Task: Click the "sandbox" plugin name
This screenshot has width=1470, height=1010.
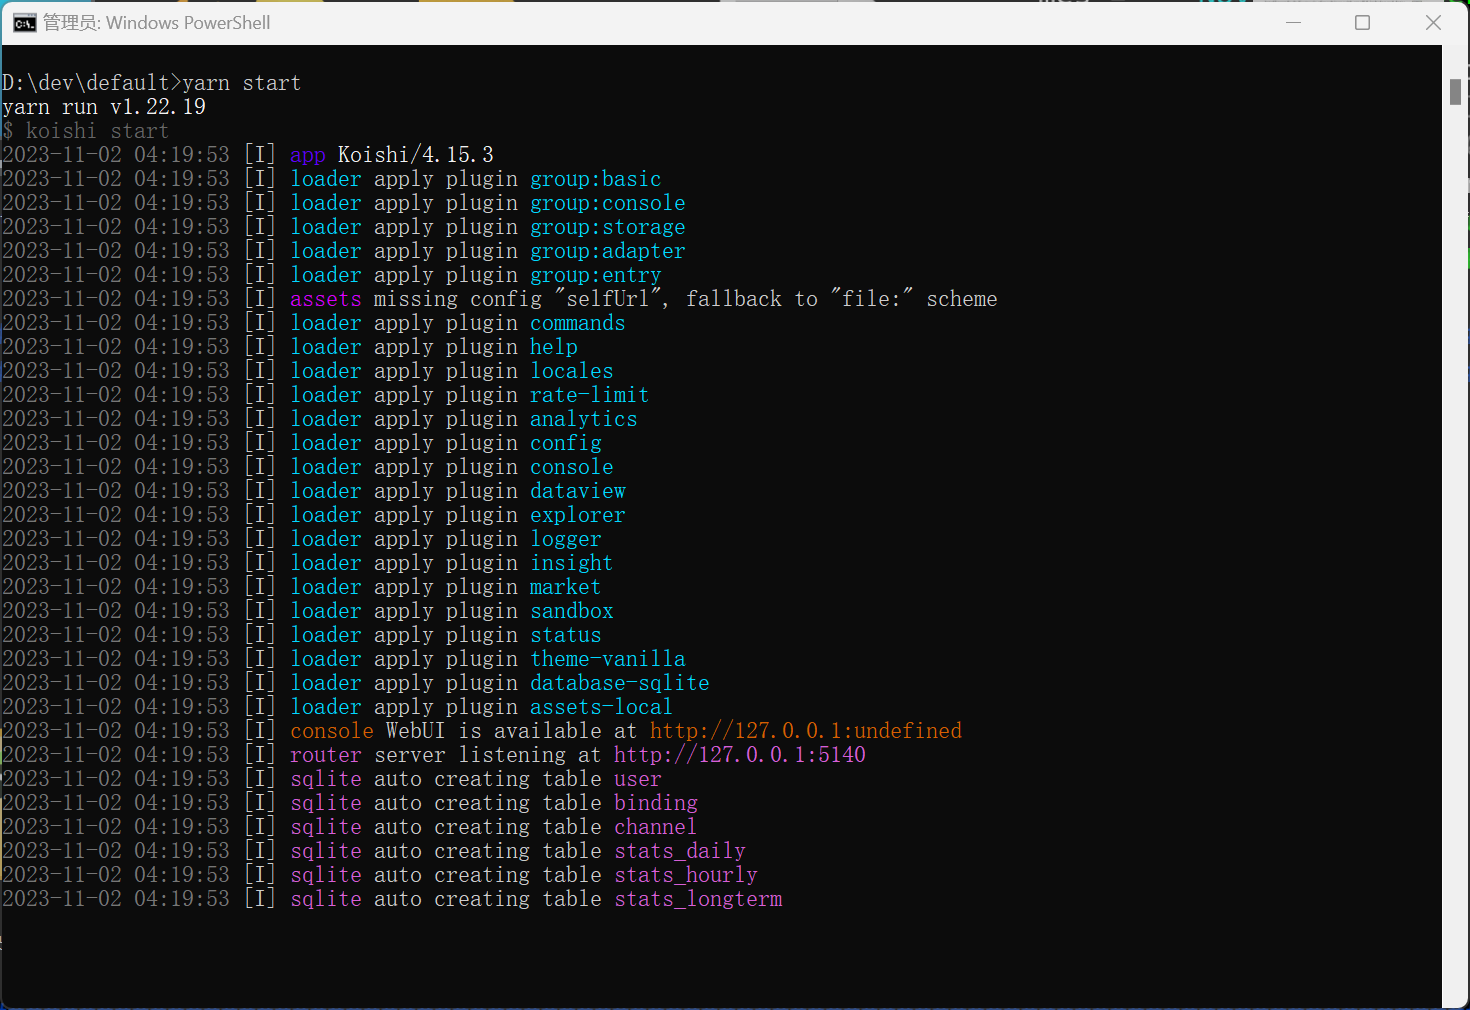Action: point(572,611)
